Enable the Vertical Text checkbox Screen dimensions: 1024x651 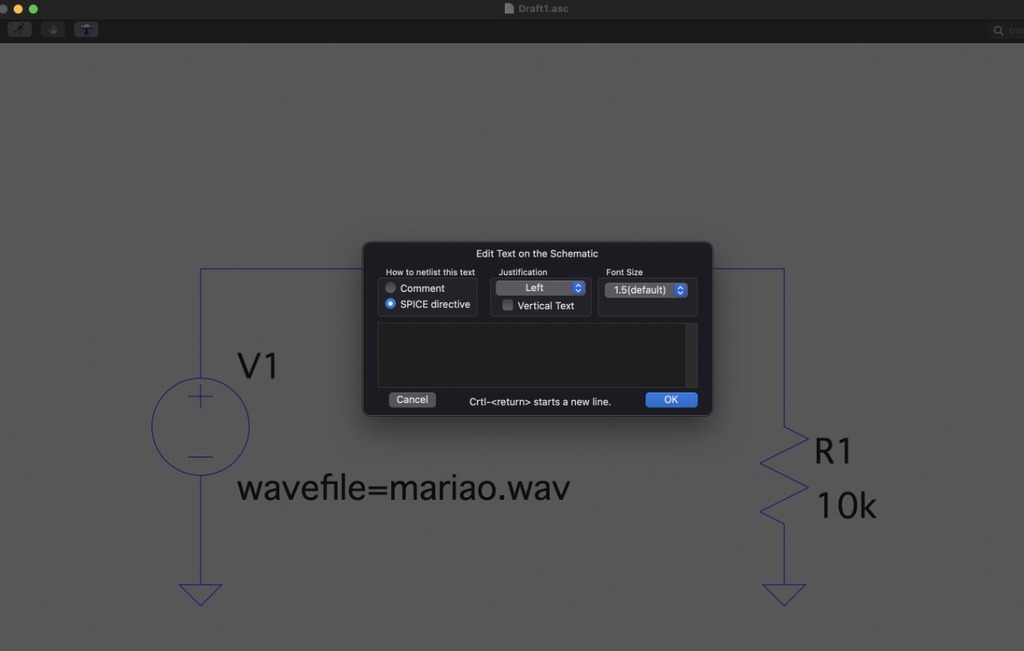coord(508,306)
